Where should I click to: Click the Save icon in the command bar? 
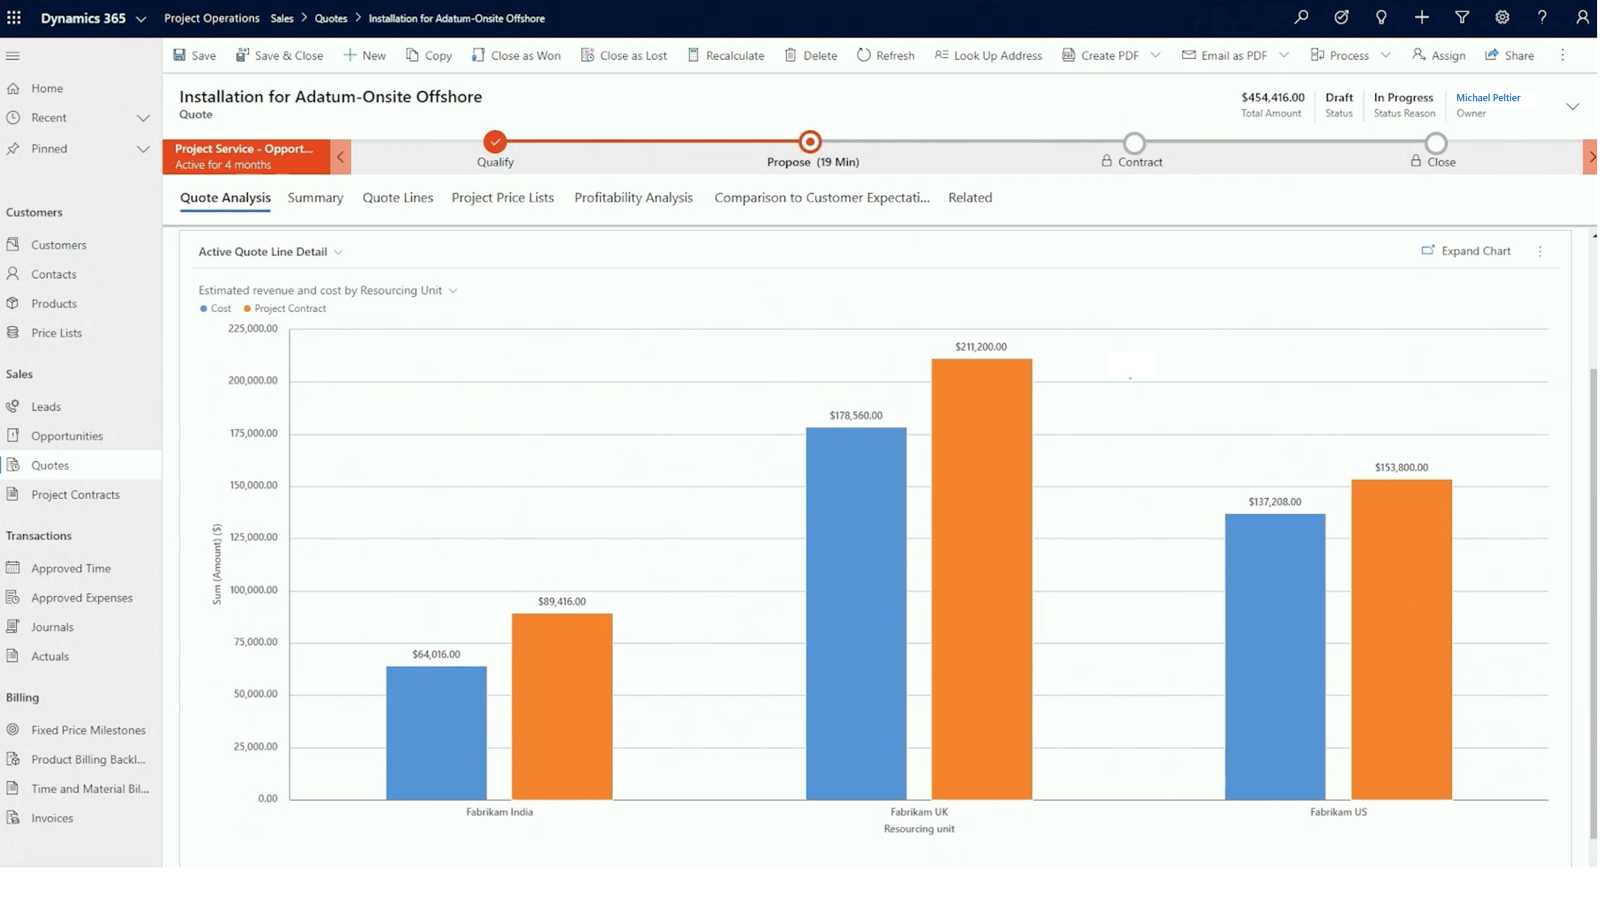tap(181, 55)
